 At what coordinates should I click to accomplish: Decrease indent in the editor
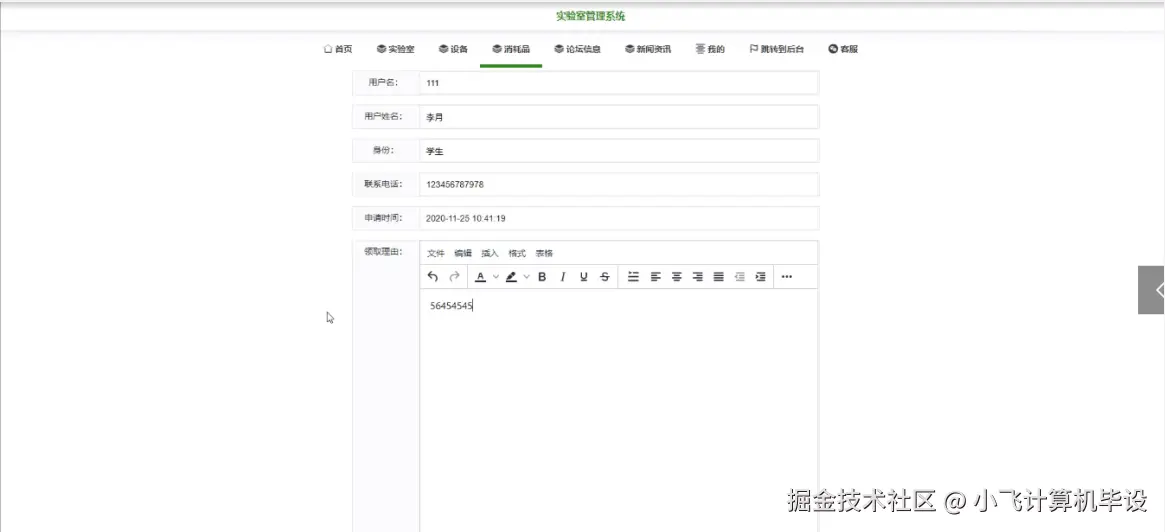pos(739,276)
